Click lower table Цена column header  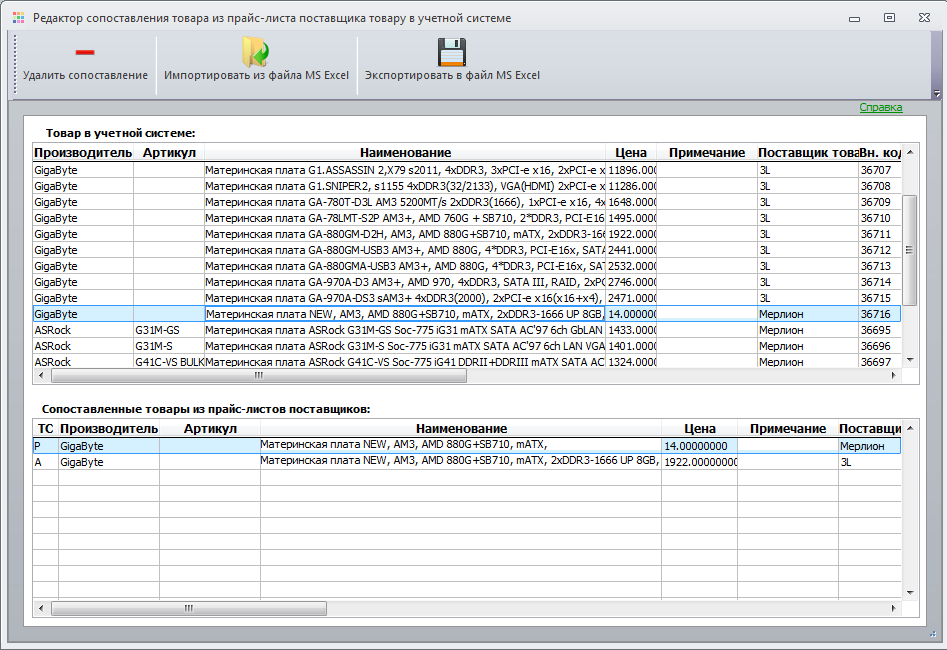coord(699,429)
